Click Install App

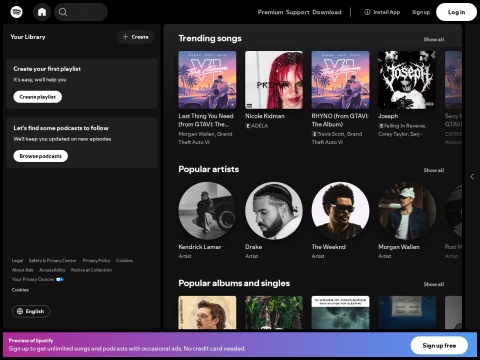tap(382, 12)
